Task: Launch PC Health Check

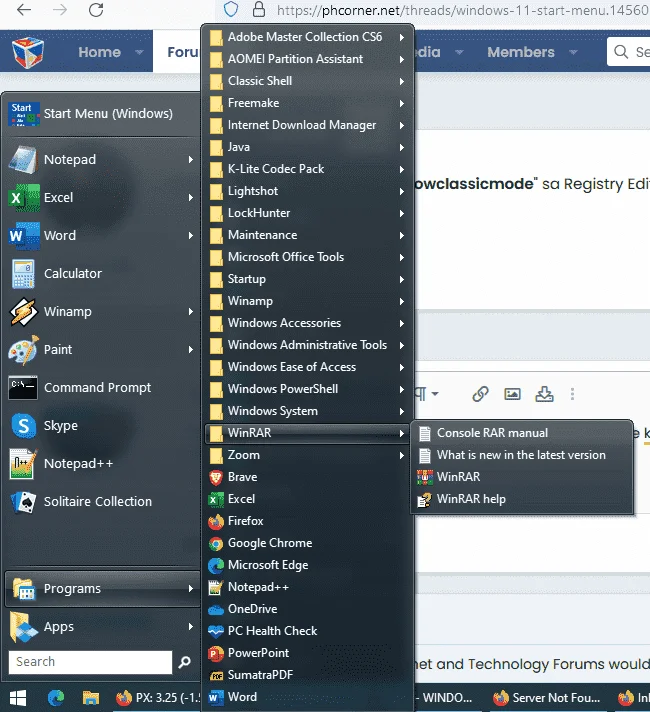Action: (308, 631)
